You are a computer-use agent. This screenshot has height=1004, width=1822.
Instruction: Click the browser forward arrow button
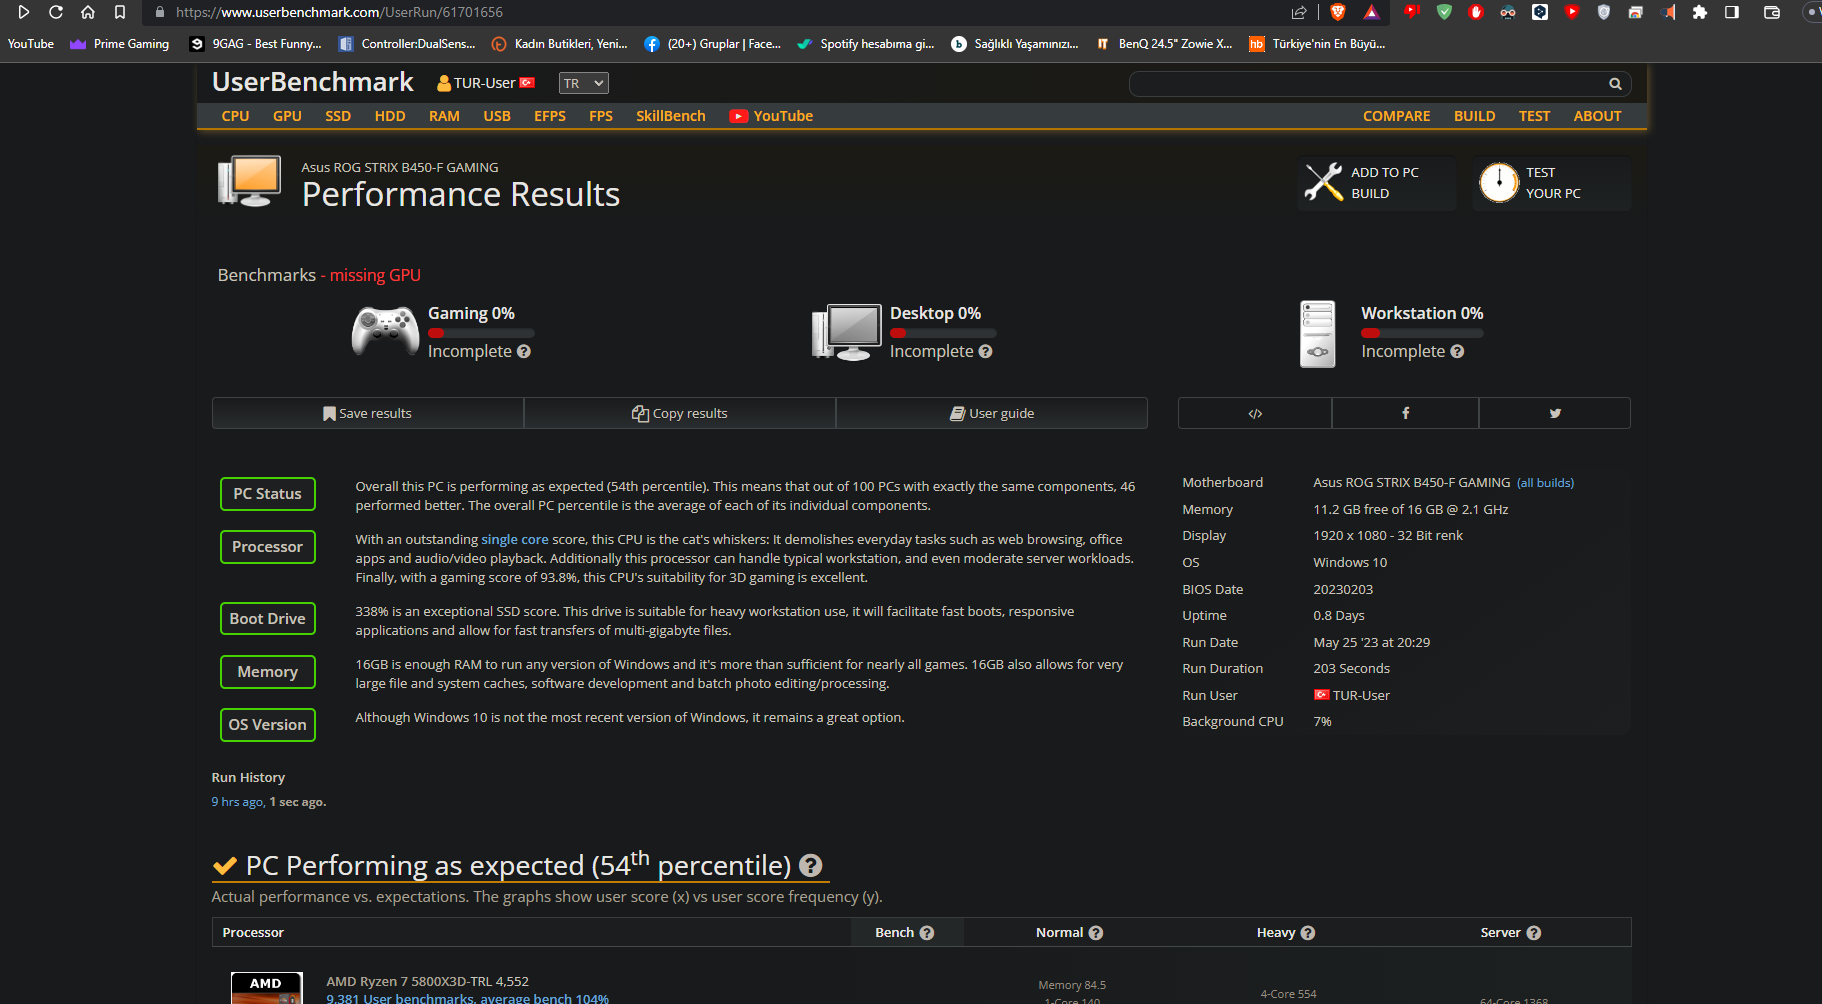(24, 12)
